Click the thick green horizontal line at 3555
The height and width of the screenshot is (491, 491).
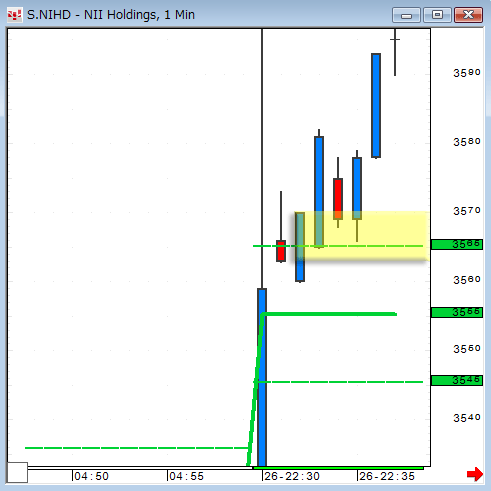(329, 314)
